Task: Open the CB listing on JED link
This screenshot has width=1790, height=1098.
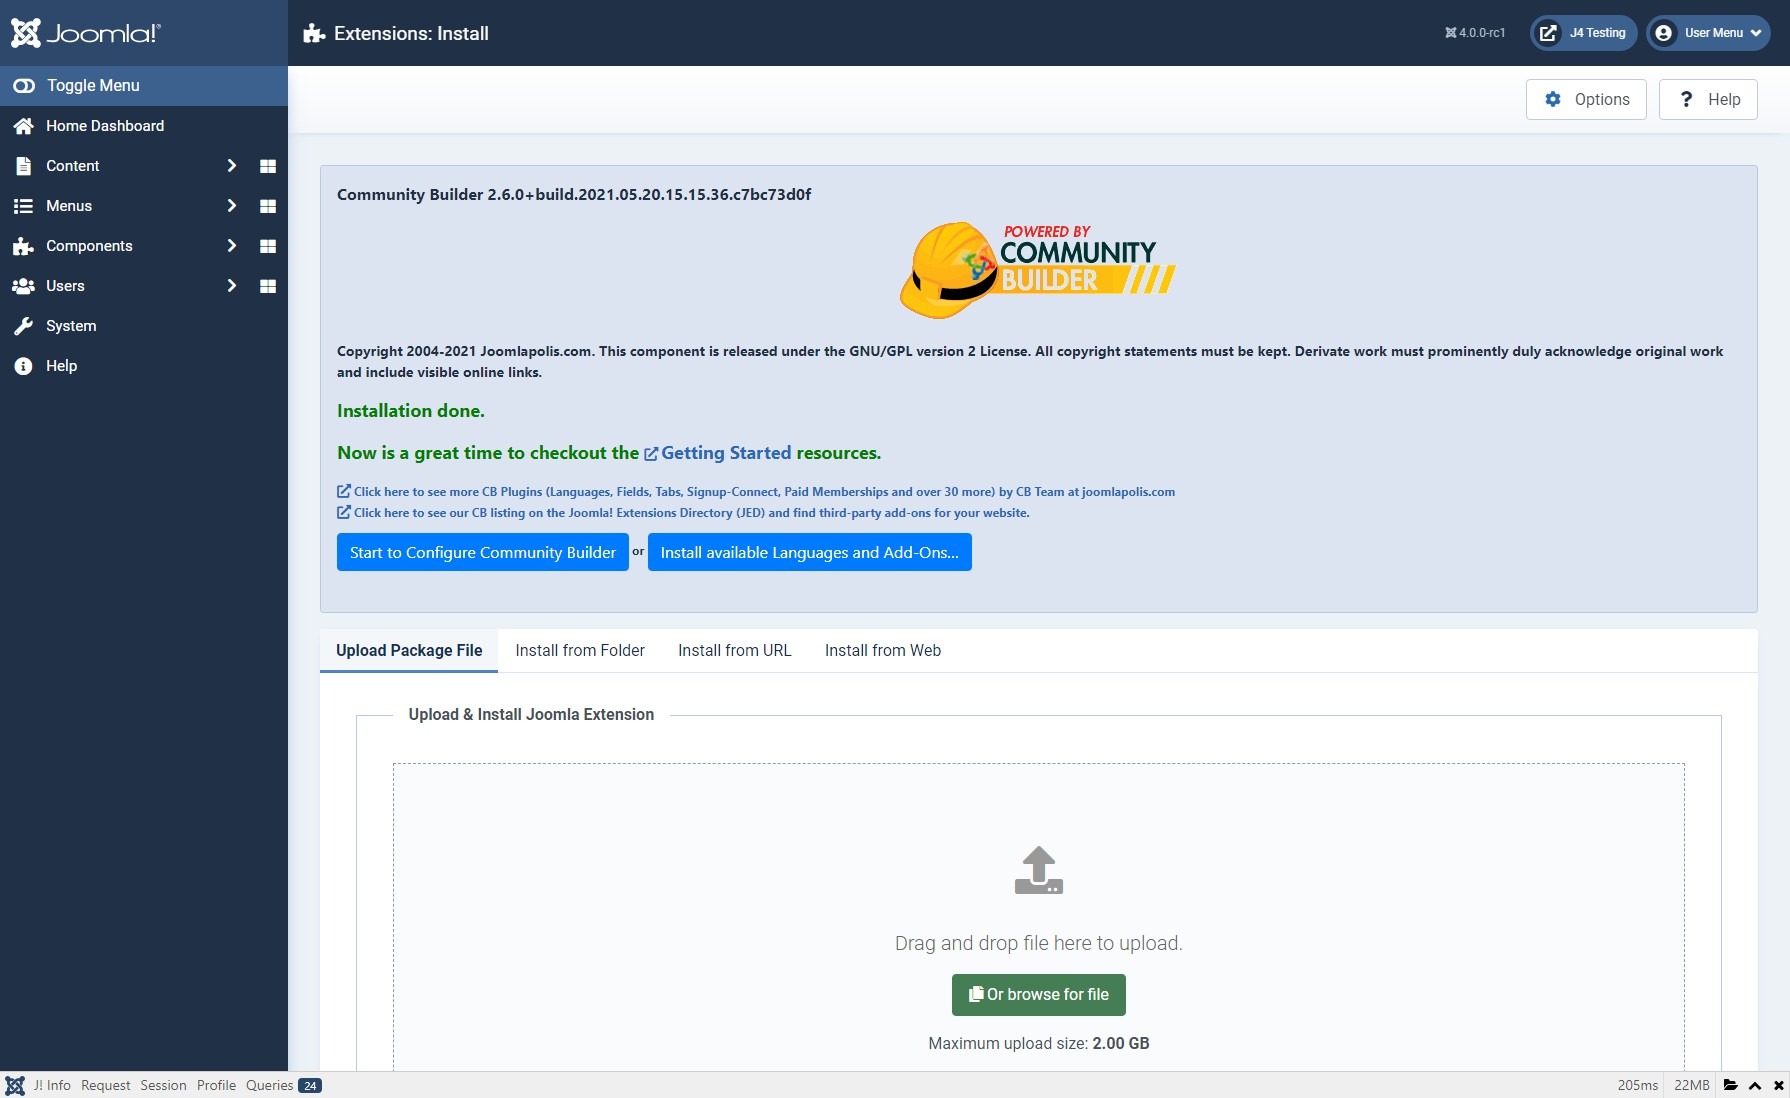Action: point(683,513)
